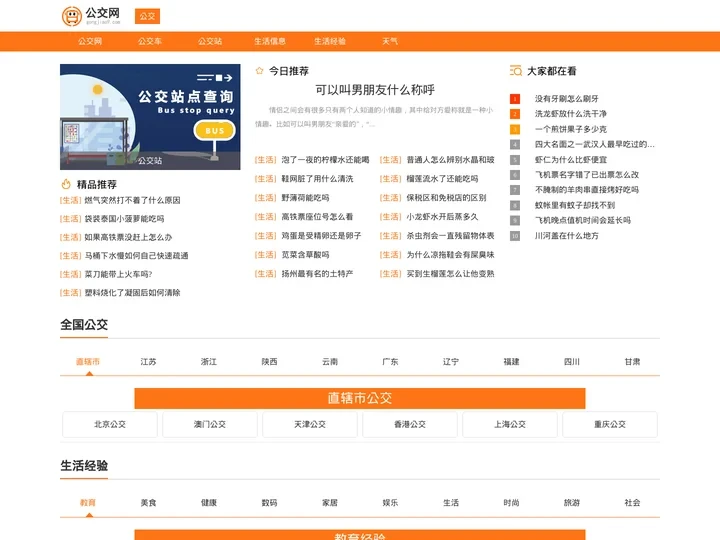Open 公交网 in the orange navigation bar
Viewport: 720px width, 540px height.
point(90,41)
